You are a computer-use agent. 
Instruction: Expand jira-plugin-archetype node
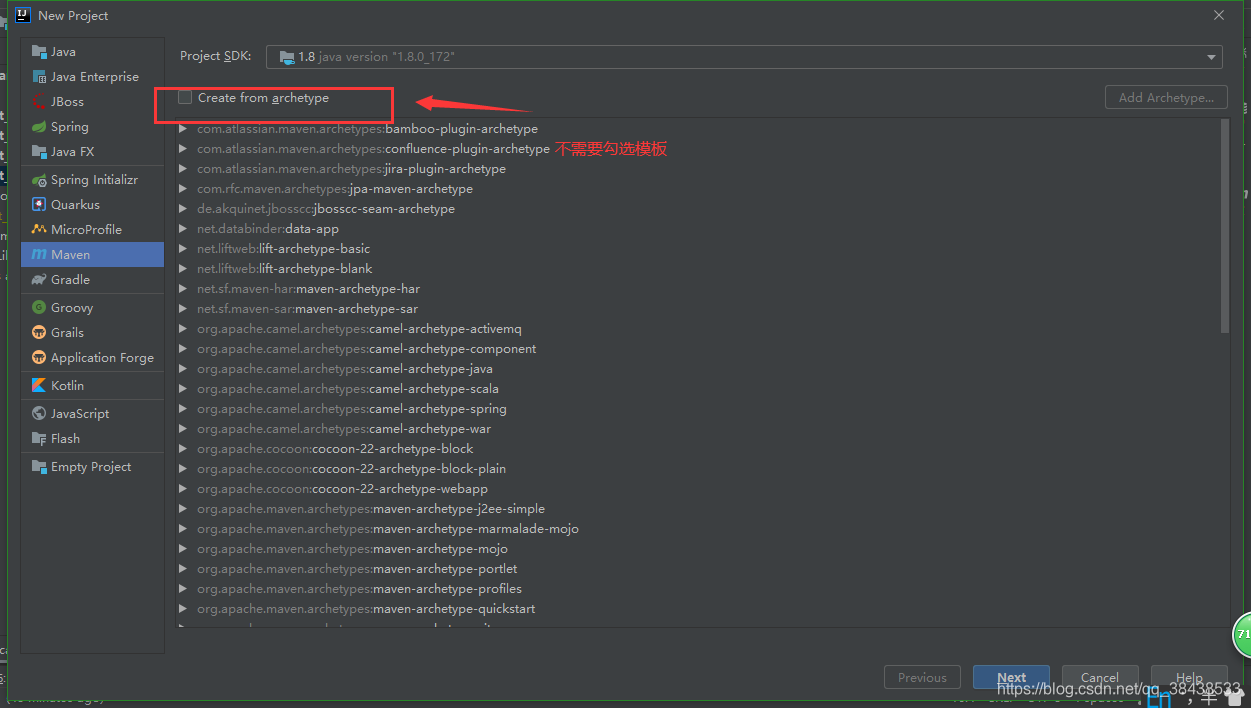click(183, 169)
